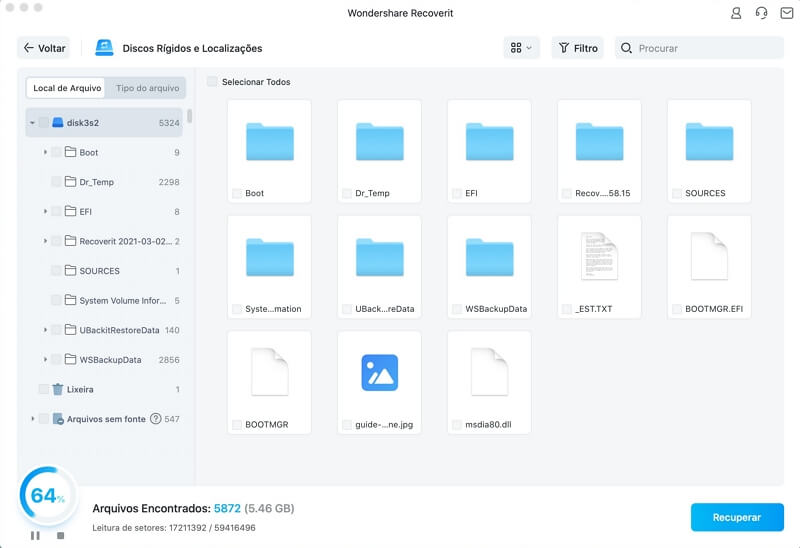Screen dimensions: 800x548
Task: Check the Lixeira checkbox
Action: click(x=44, y=389)
